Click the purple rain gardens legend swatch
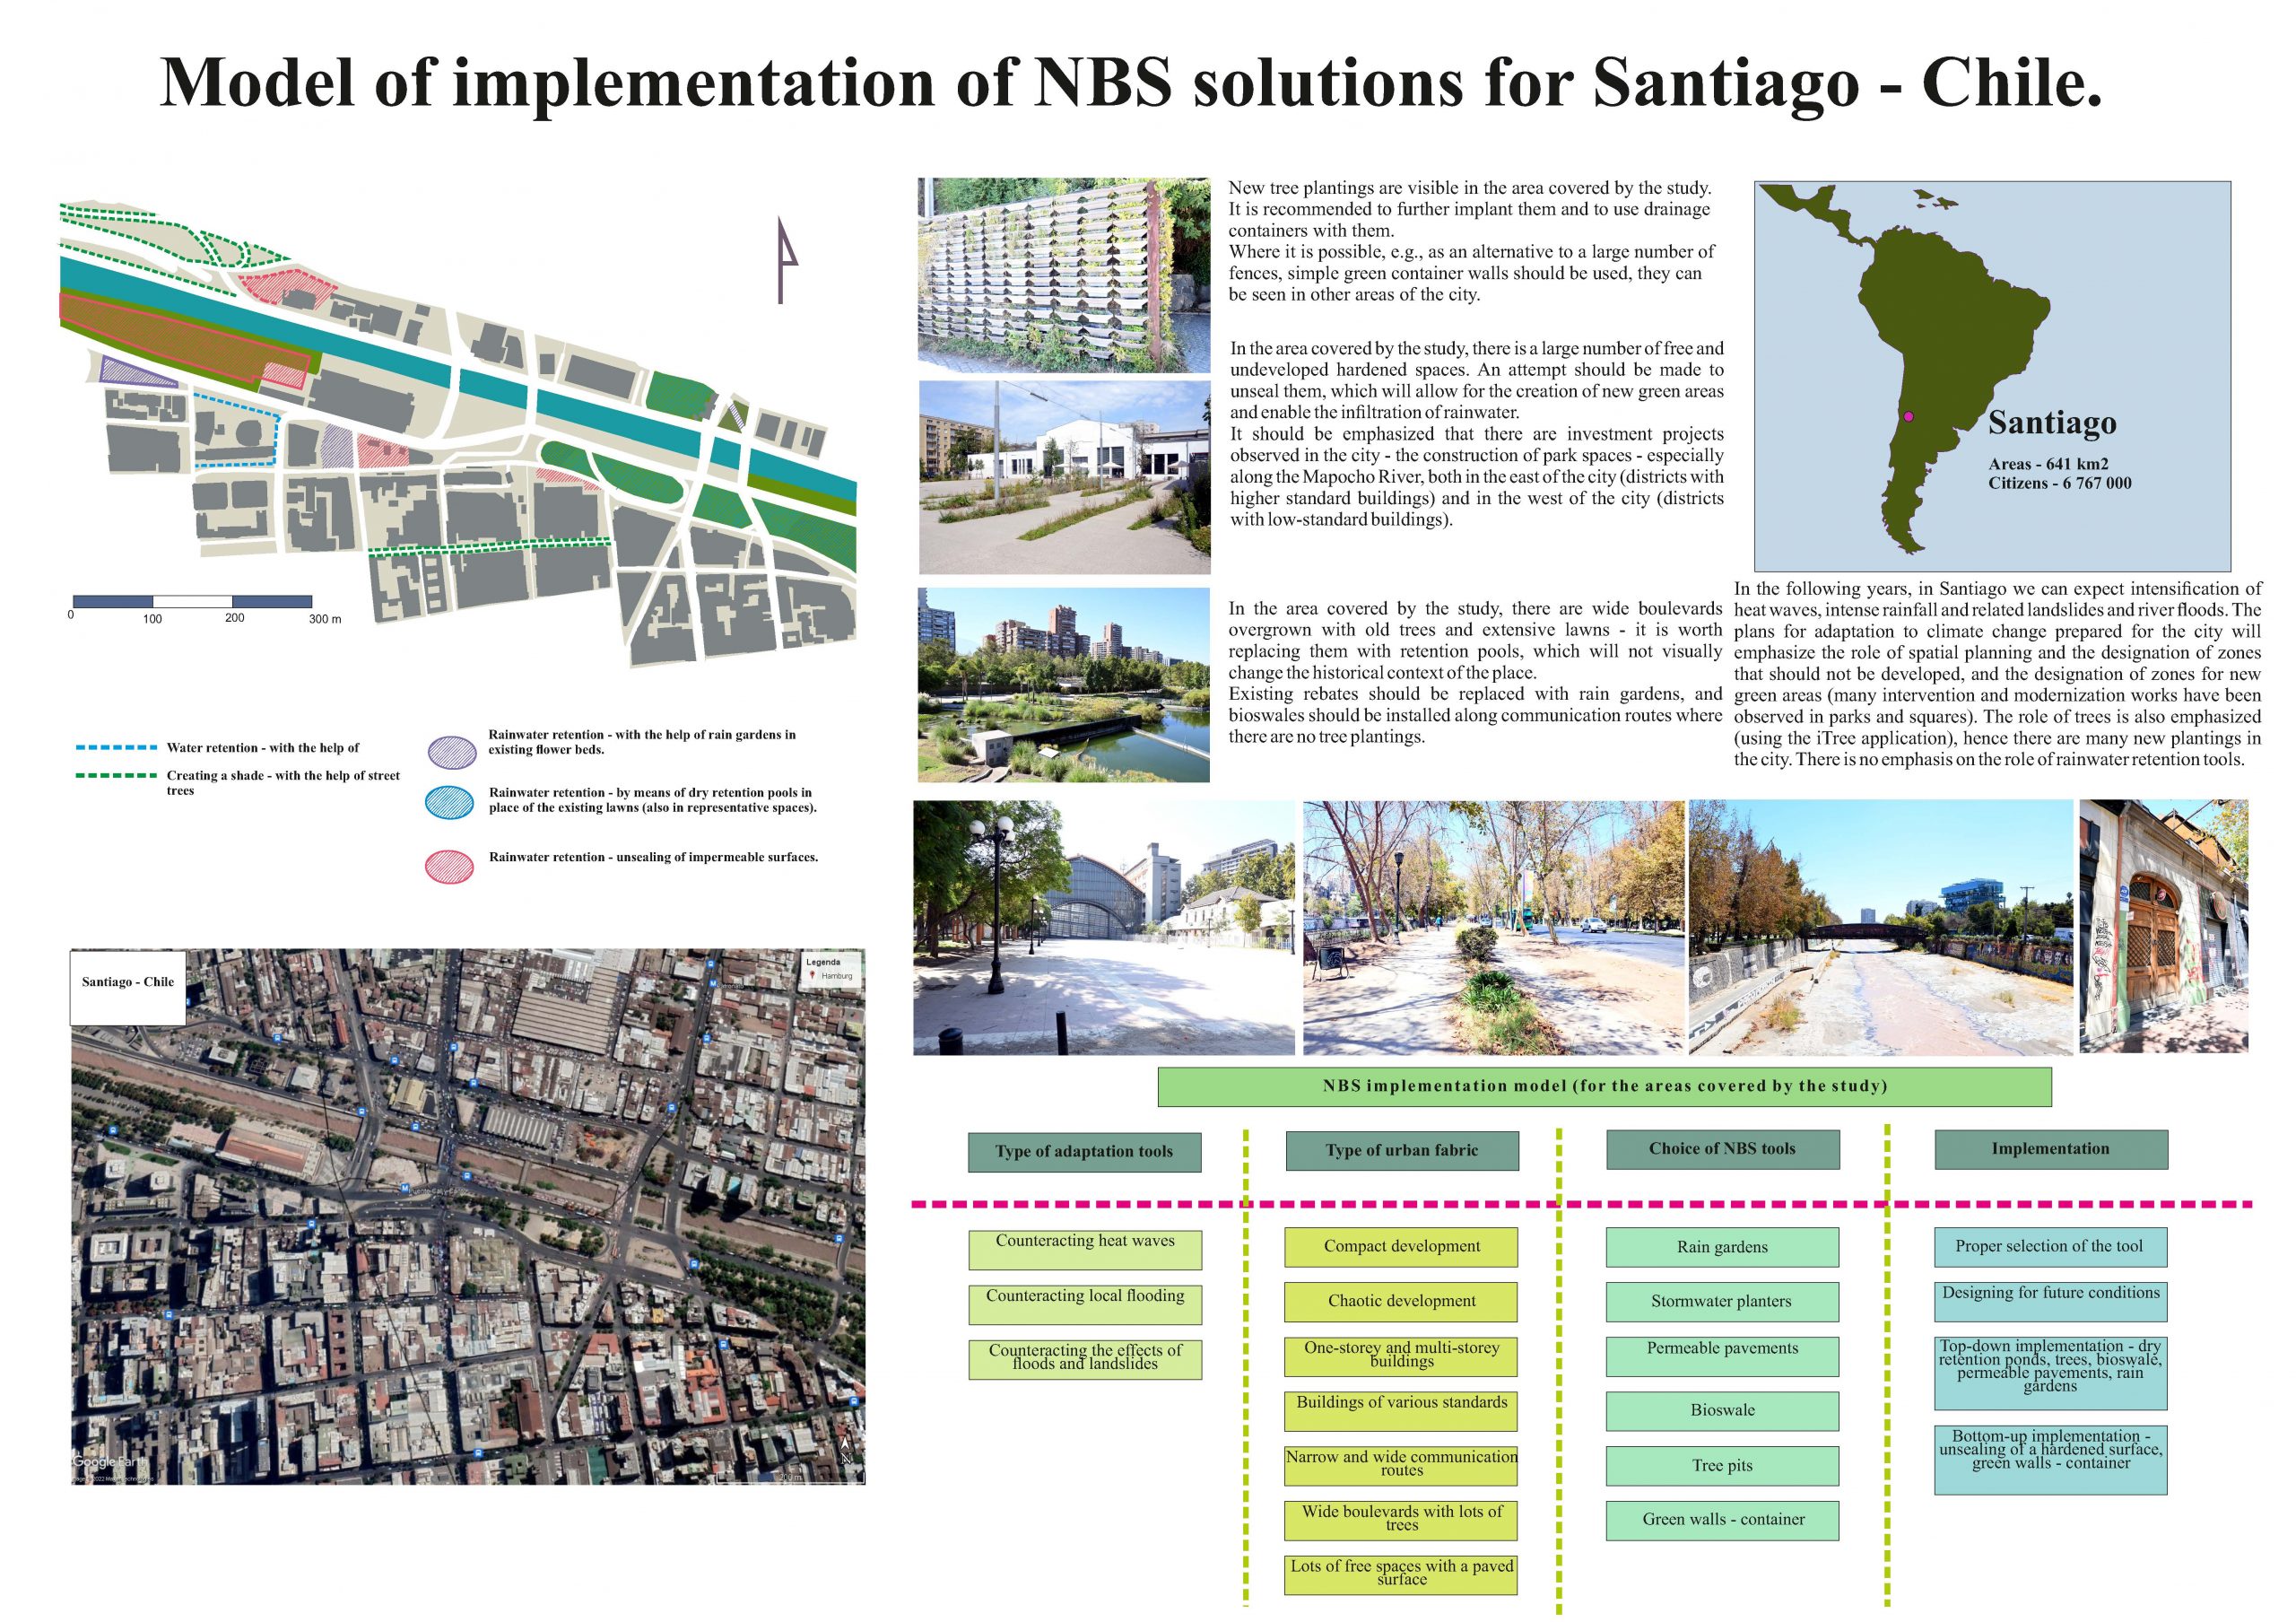Screen dimensions: 2296x1622 pos(451,752)
